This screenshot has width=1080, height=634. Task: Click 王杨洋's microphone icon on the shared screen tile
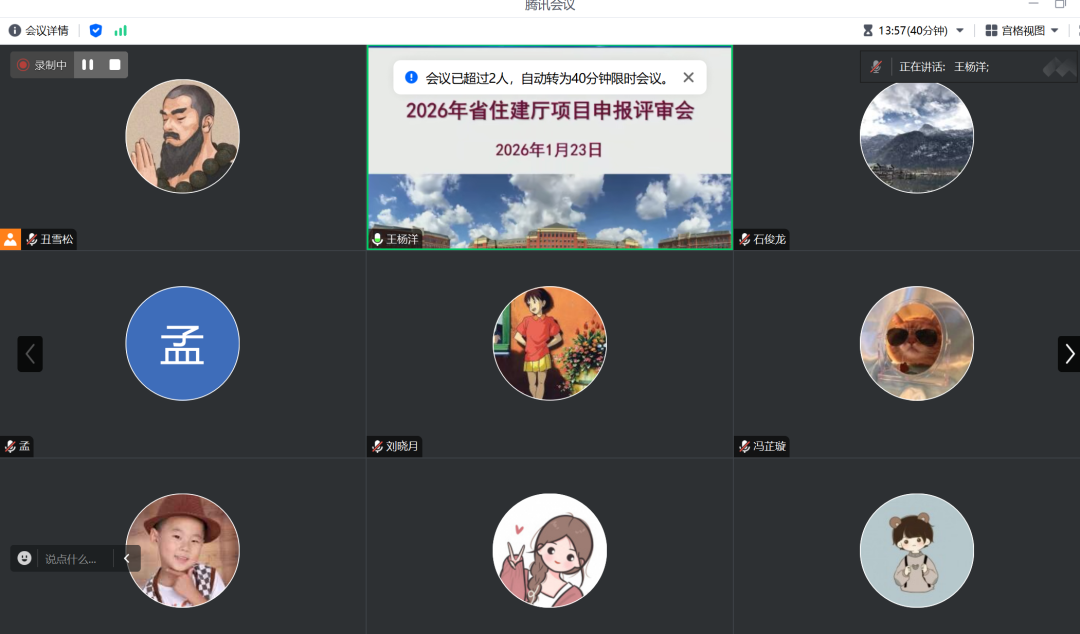tap(377, 239)
